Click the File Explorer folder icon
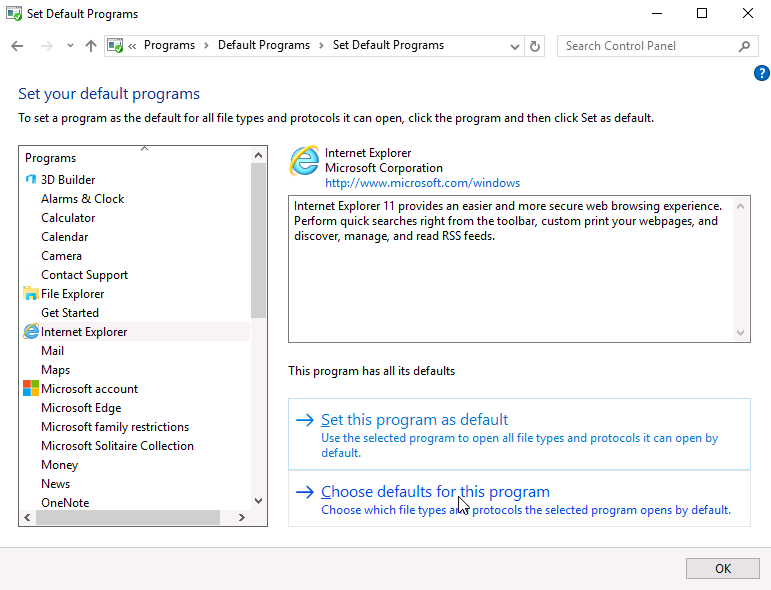 [x=31, y=294]
